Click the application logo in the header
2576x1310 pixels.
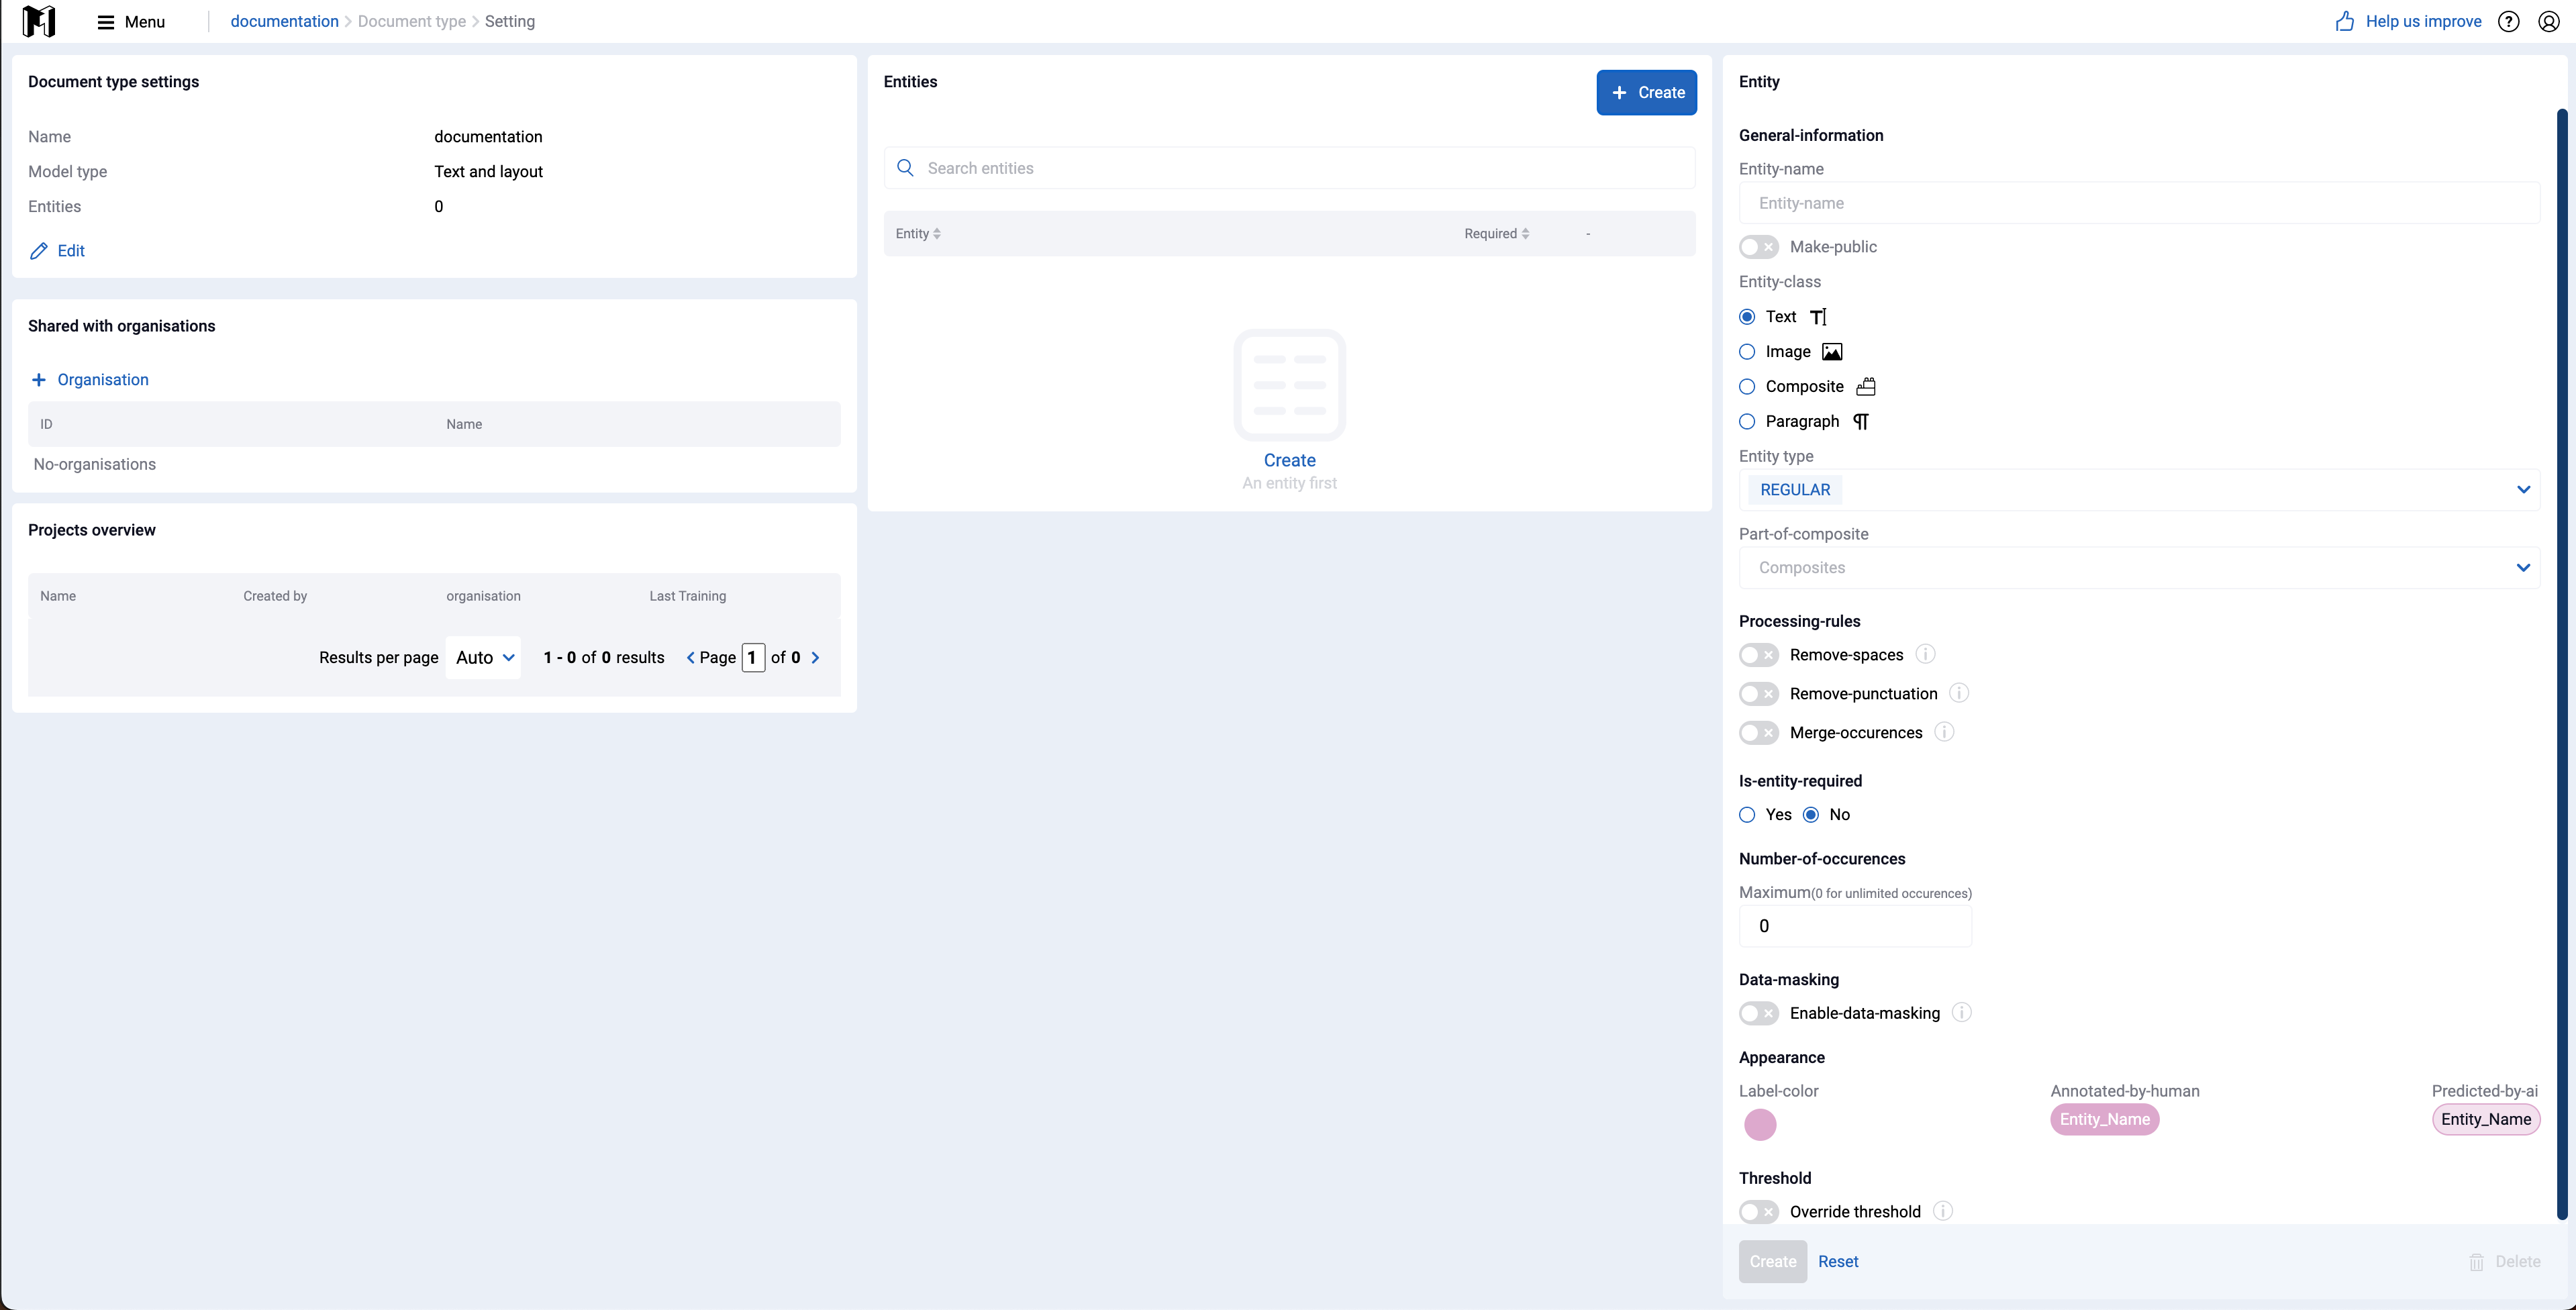(39, 21)
